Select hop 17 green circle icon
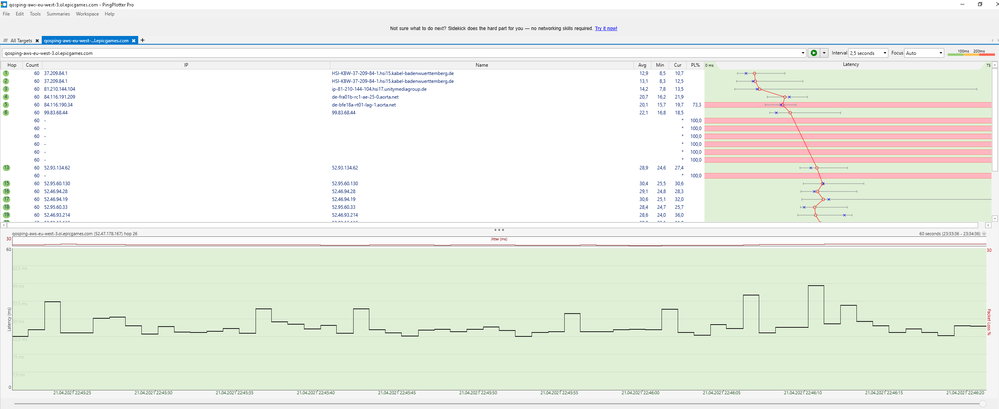The height and width of the screenshot is (409, 999). pyautogui.click(x=6, y=199)
